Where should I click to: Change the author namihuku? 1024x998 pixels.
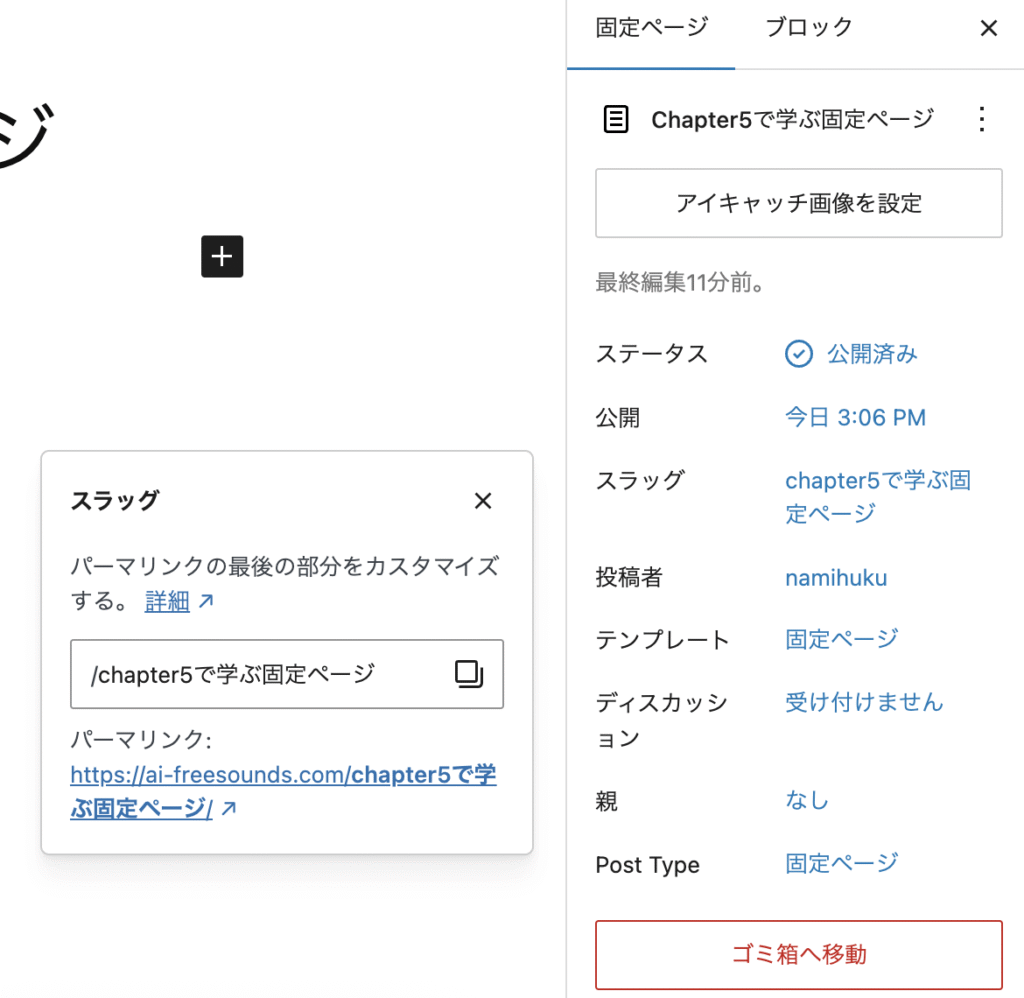pyautogui.click(x=835, y=578)
